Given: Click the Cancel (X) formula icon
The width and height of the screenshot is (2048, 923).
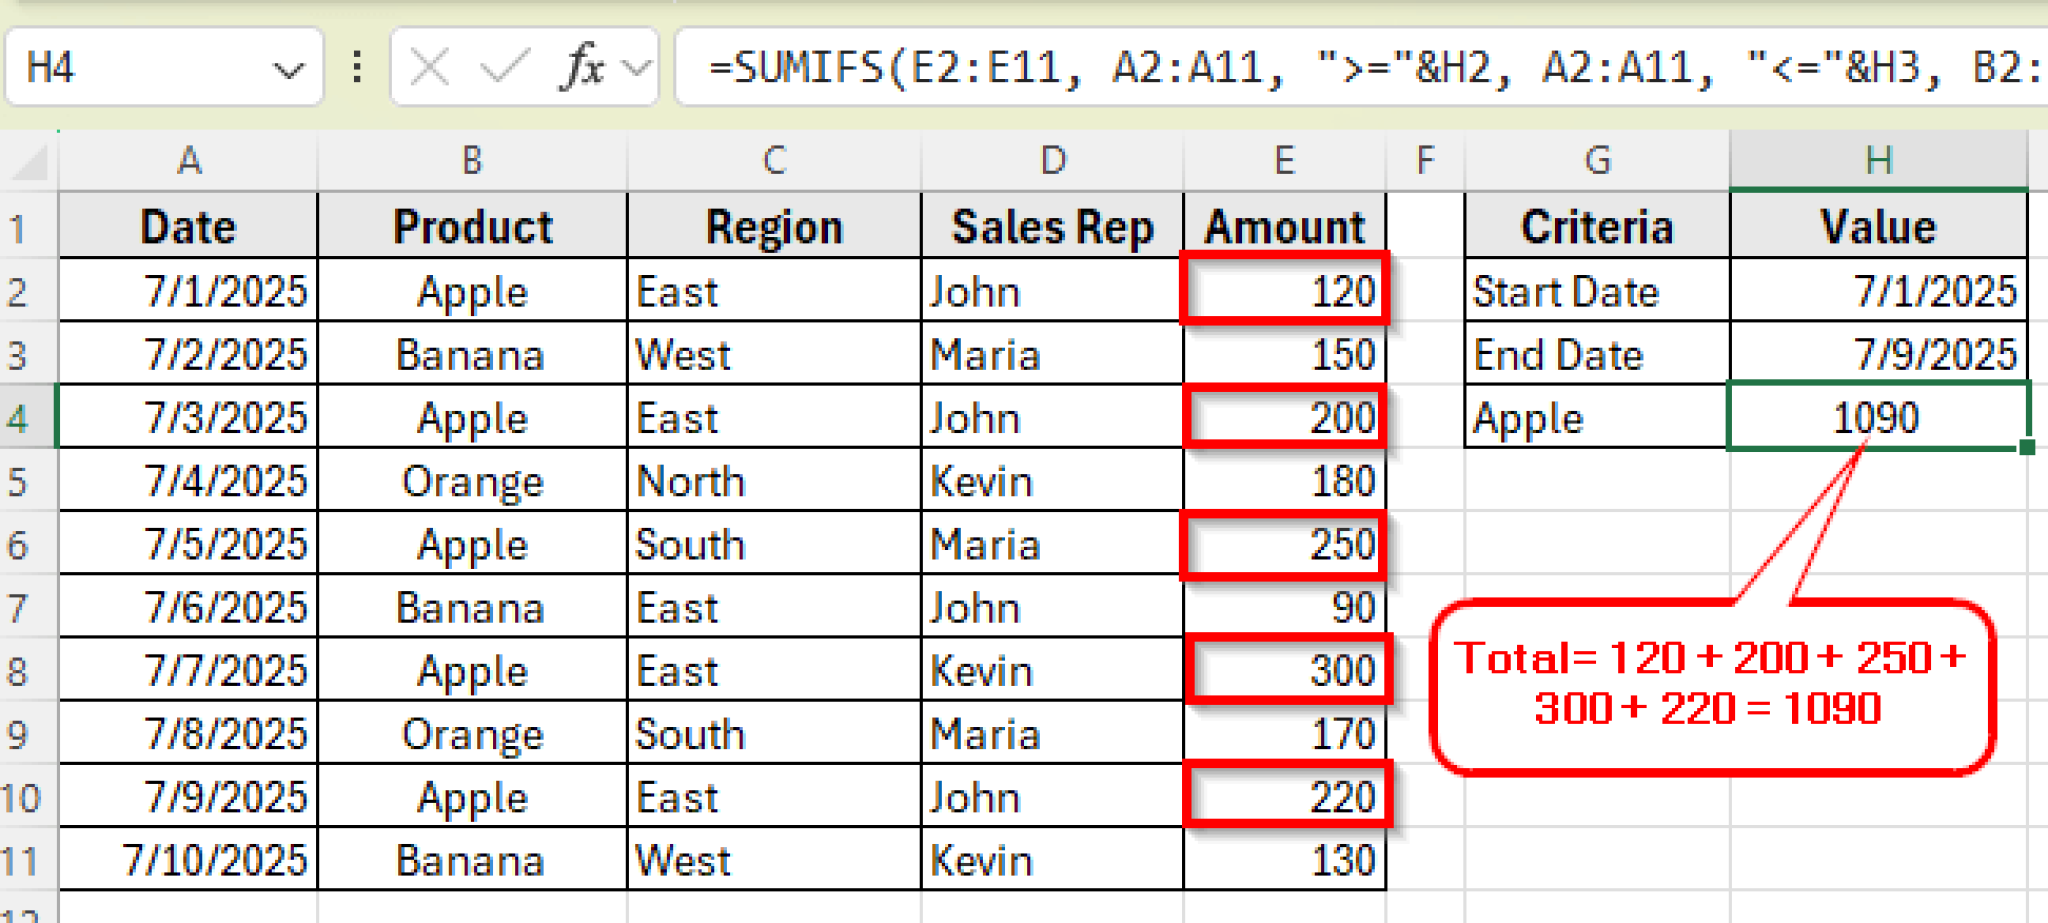Looking at the screenshot, I should tap(430, 68).
